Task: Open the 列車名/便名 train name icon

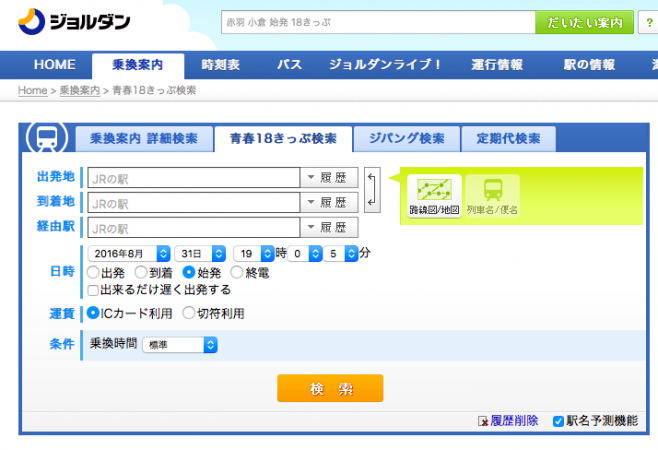Action: click(x=492, y=196)
